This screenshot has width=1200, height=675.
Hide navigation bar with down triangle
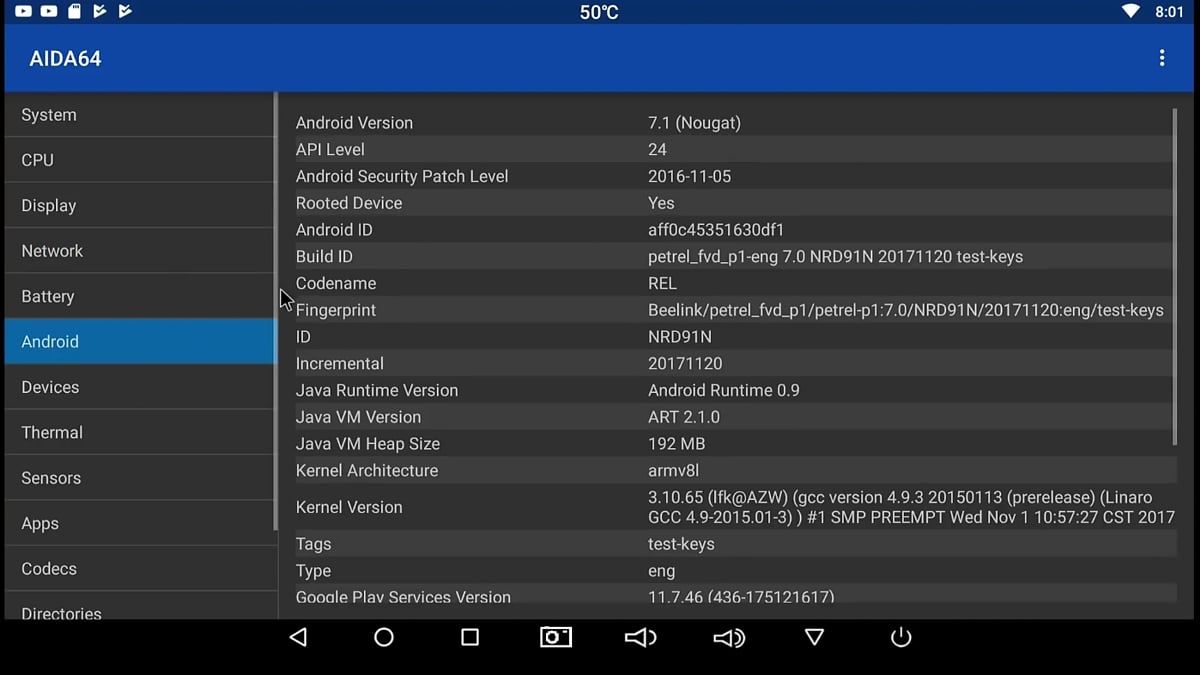point(814,637)
